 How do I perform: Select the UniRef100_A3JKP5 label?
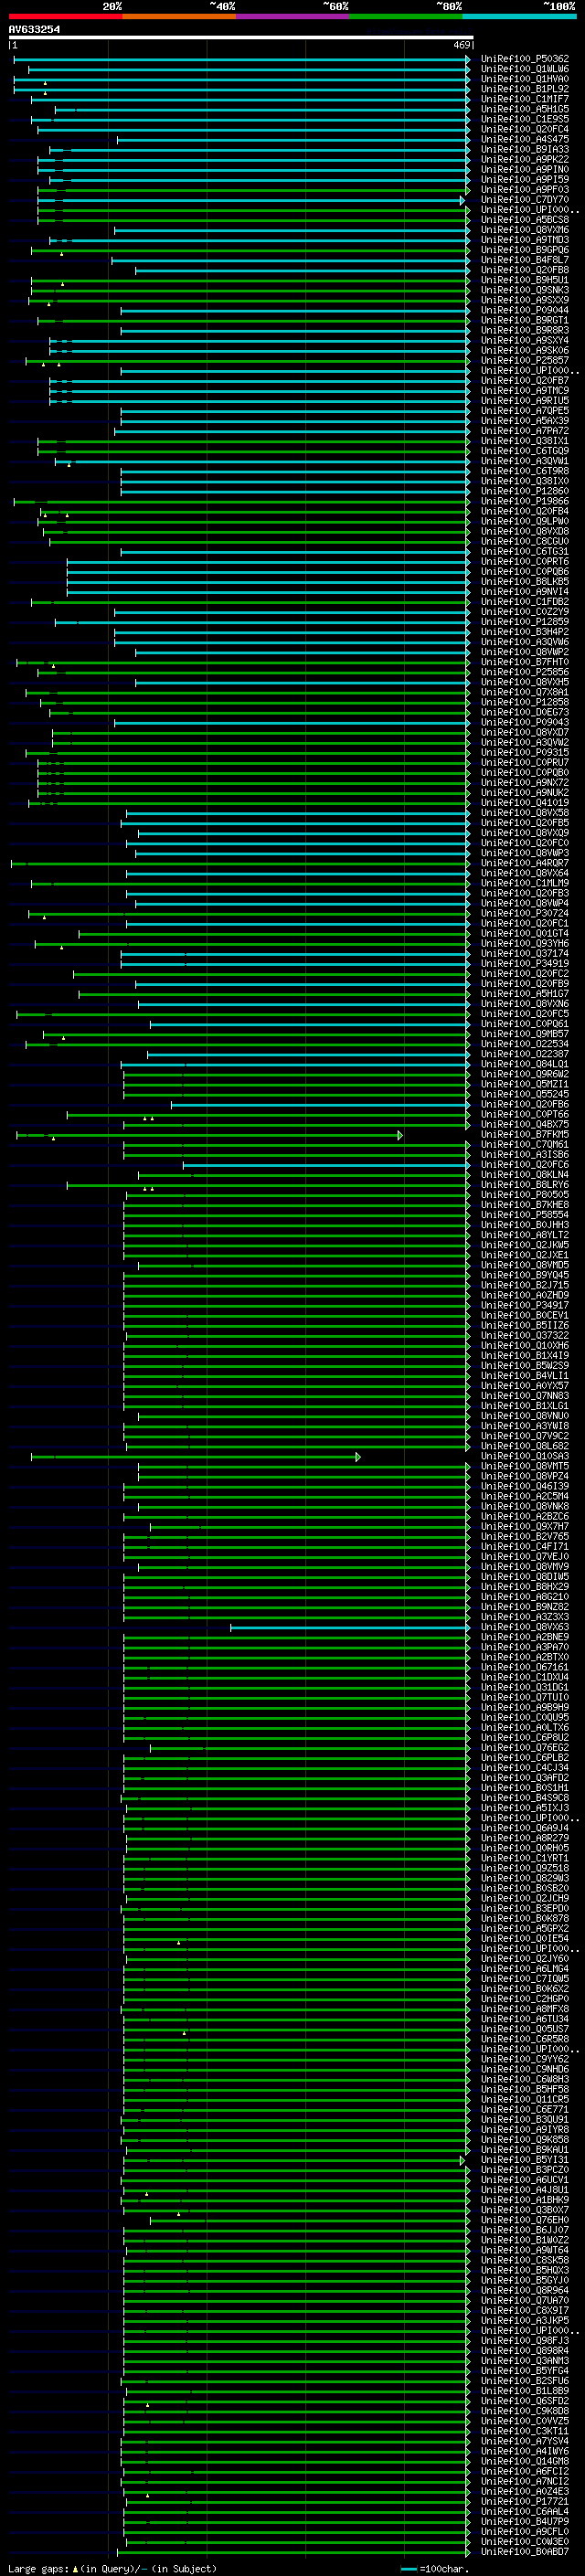pyautogui.click(x=525, y=2320)
